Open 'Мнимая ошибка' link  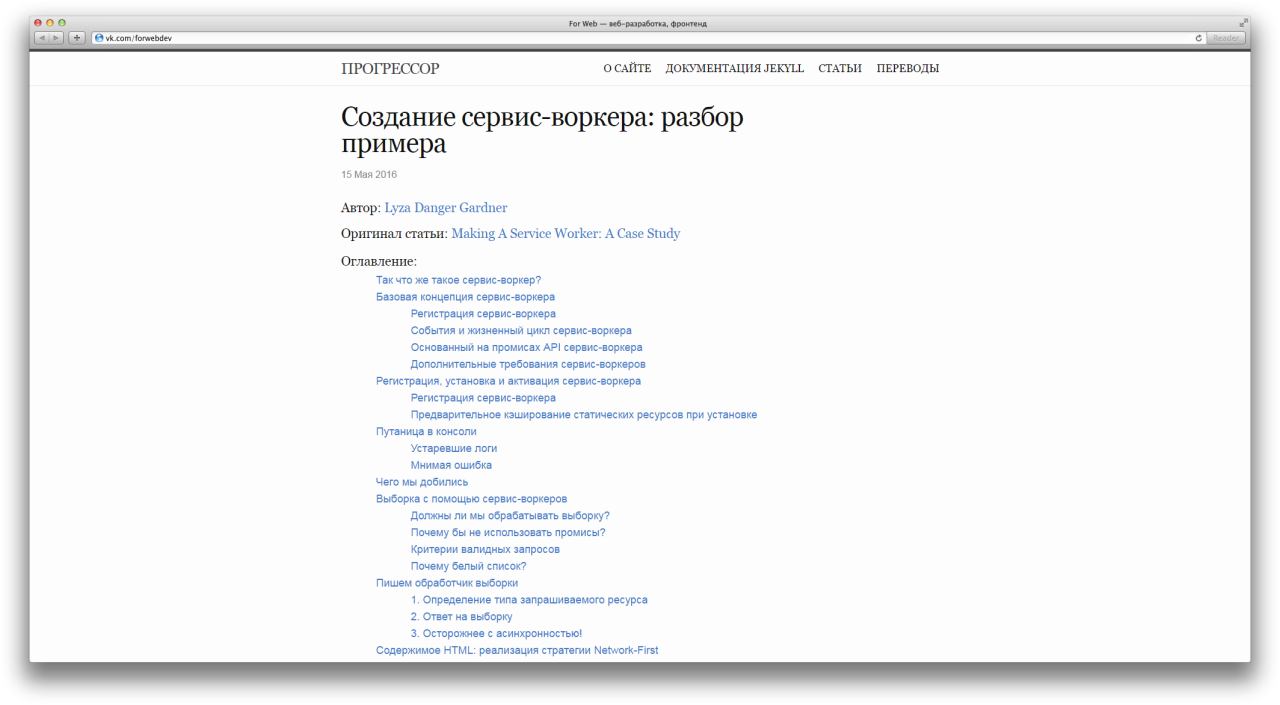click(x=451, y=465)
